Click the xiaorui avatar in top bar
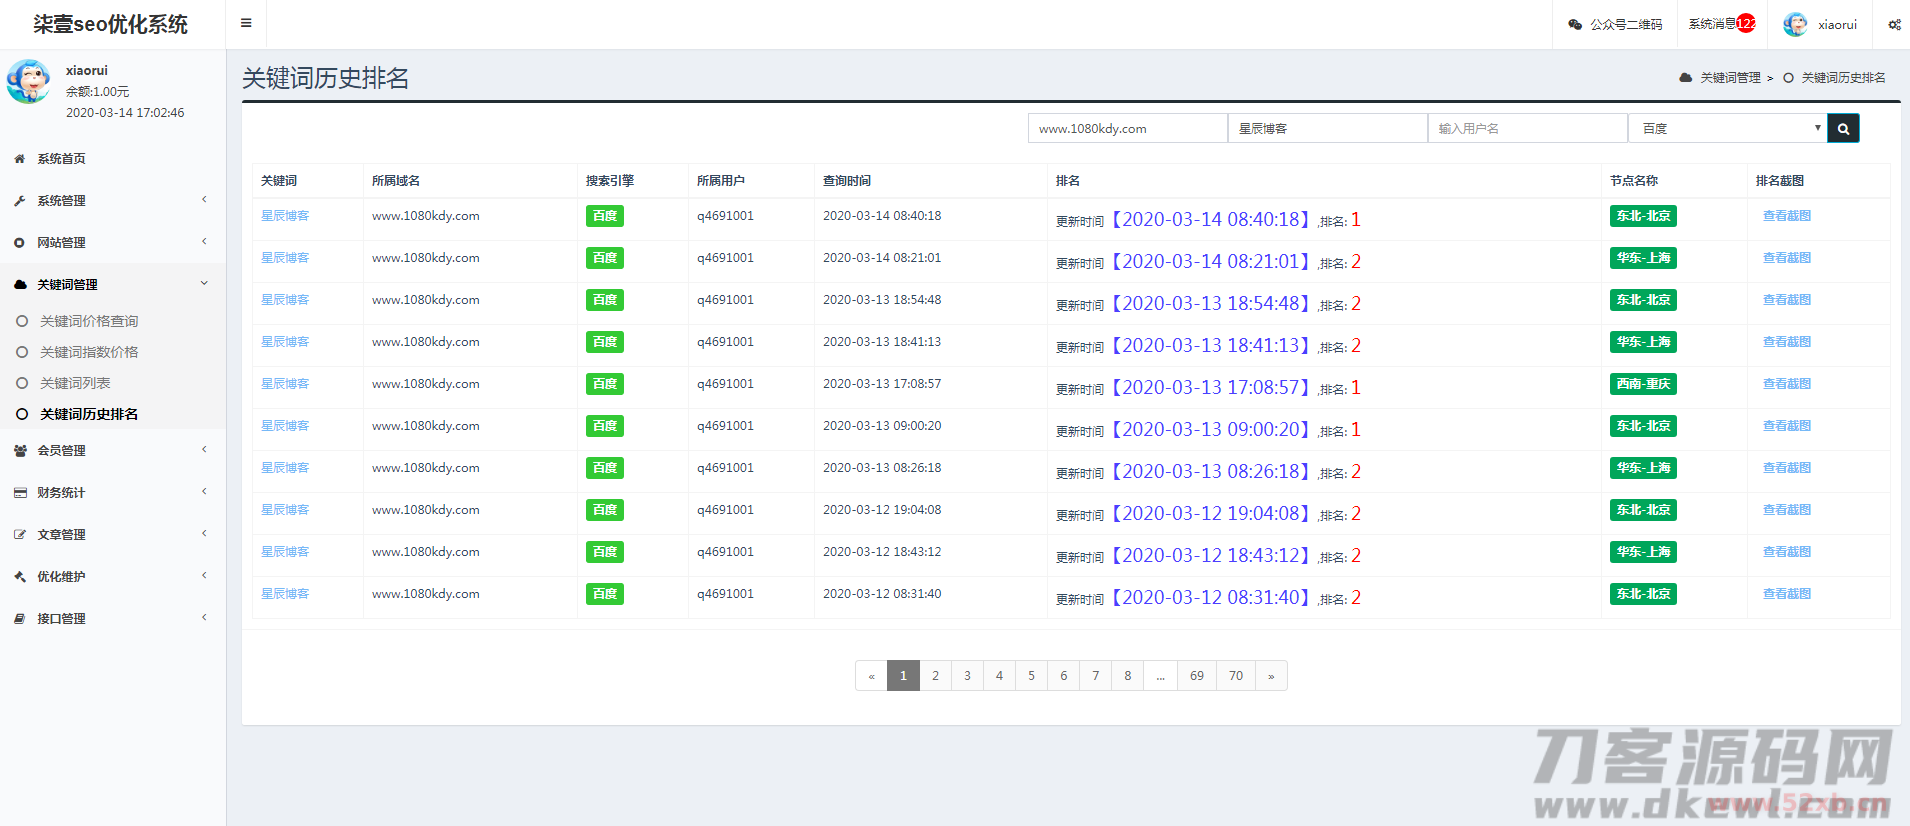This screenshot has height=826, width=1910. tap(1796, 24)
